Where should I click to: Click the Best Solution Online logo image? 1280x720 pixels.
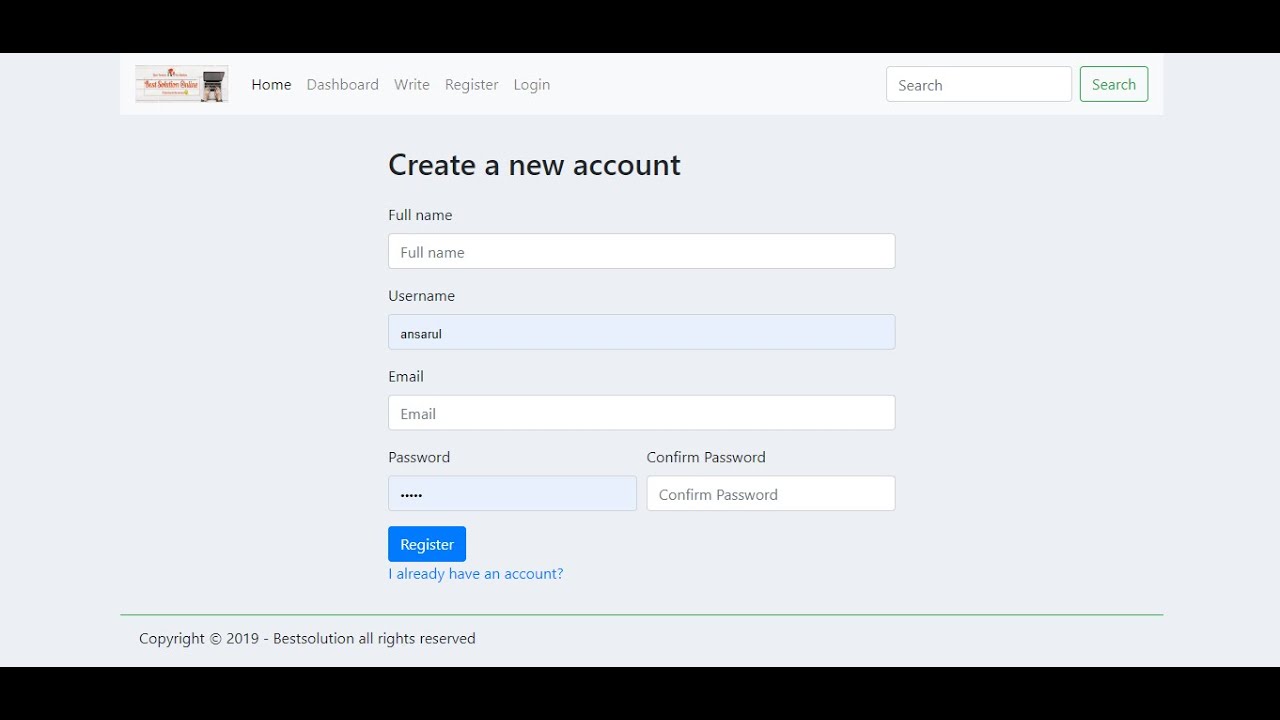(x=181, y=84)
